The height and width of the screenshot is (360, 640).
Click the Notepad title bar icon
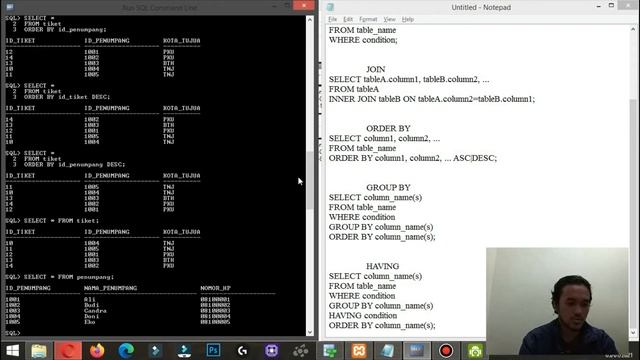tap(330, 7)
